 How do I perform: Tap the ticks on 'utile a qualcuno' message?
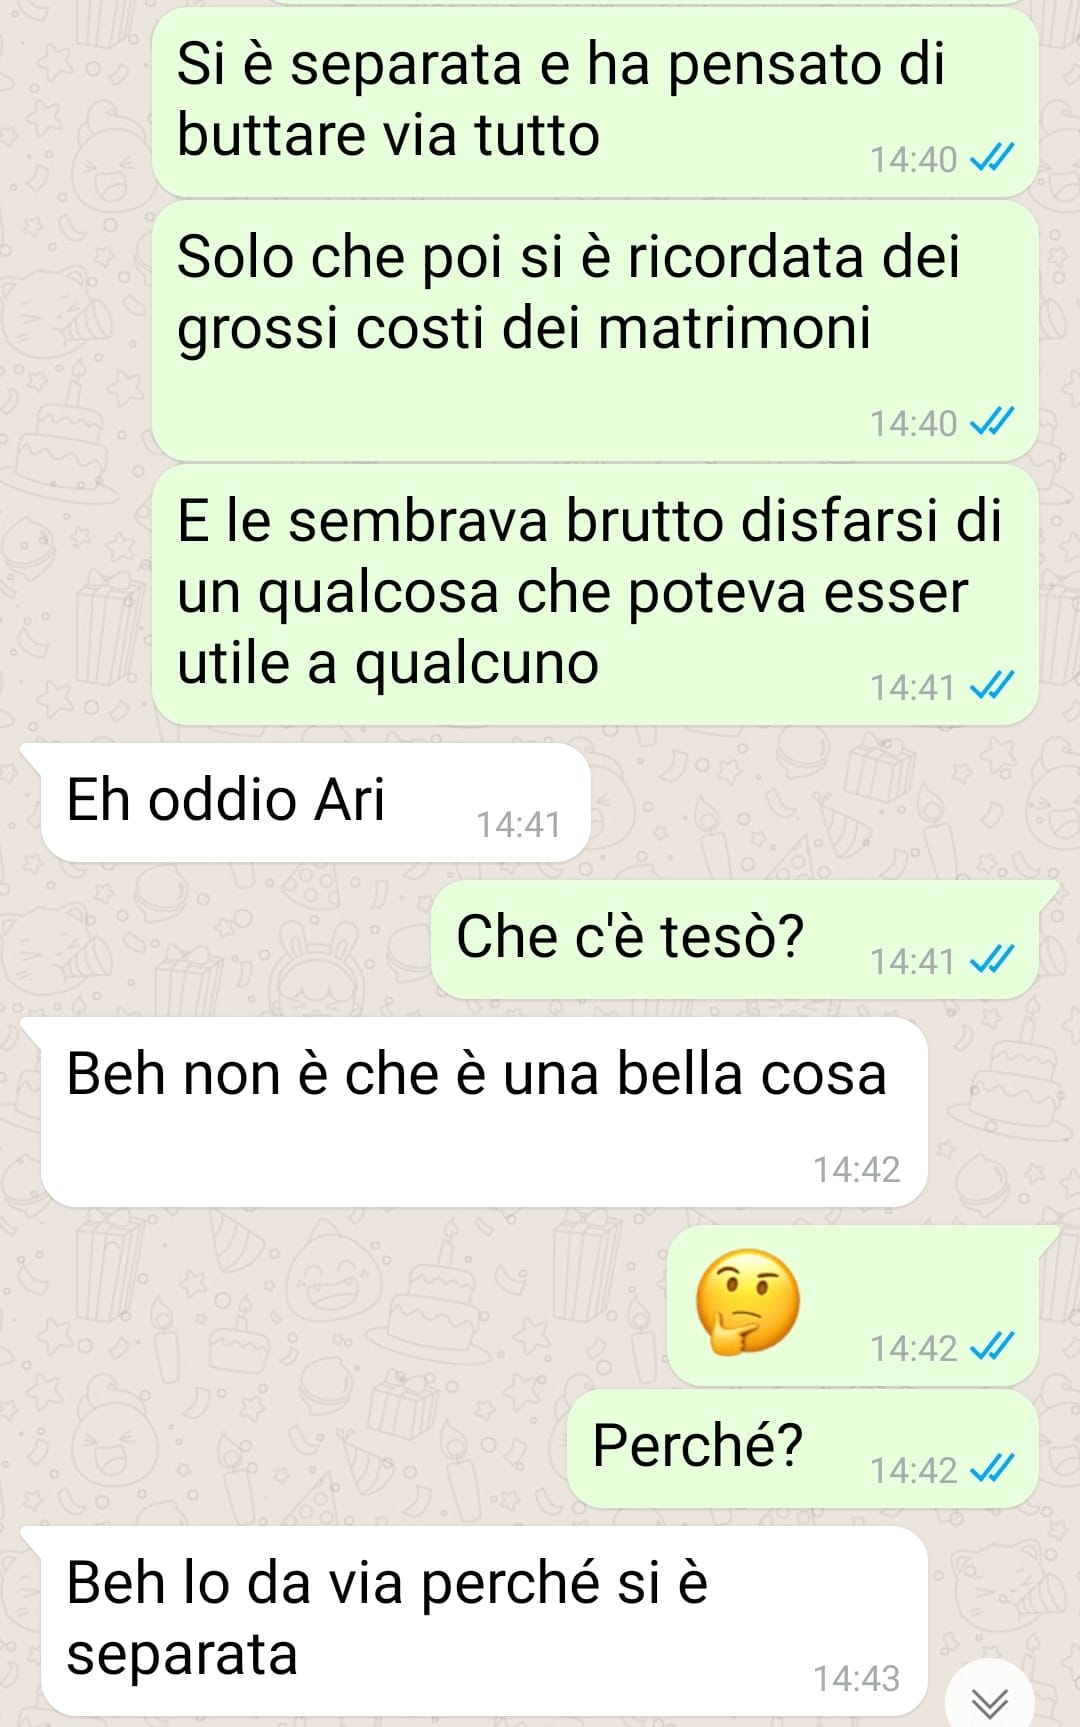pyautogui.click(x=993, y=685)
